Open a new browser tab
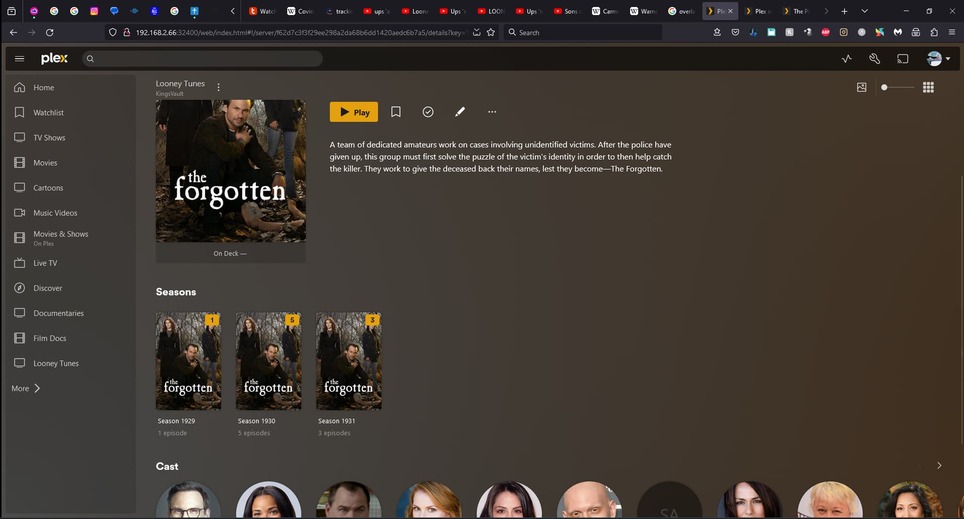 pos(844,11)
